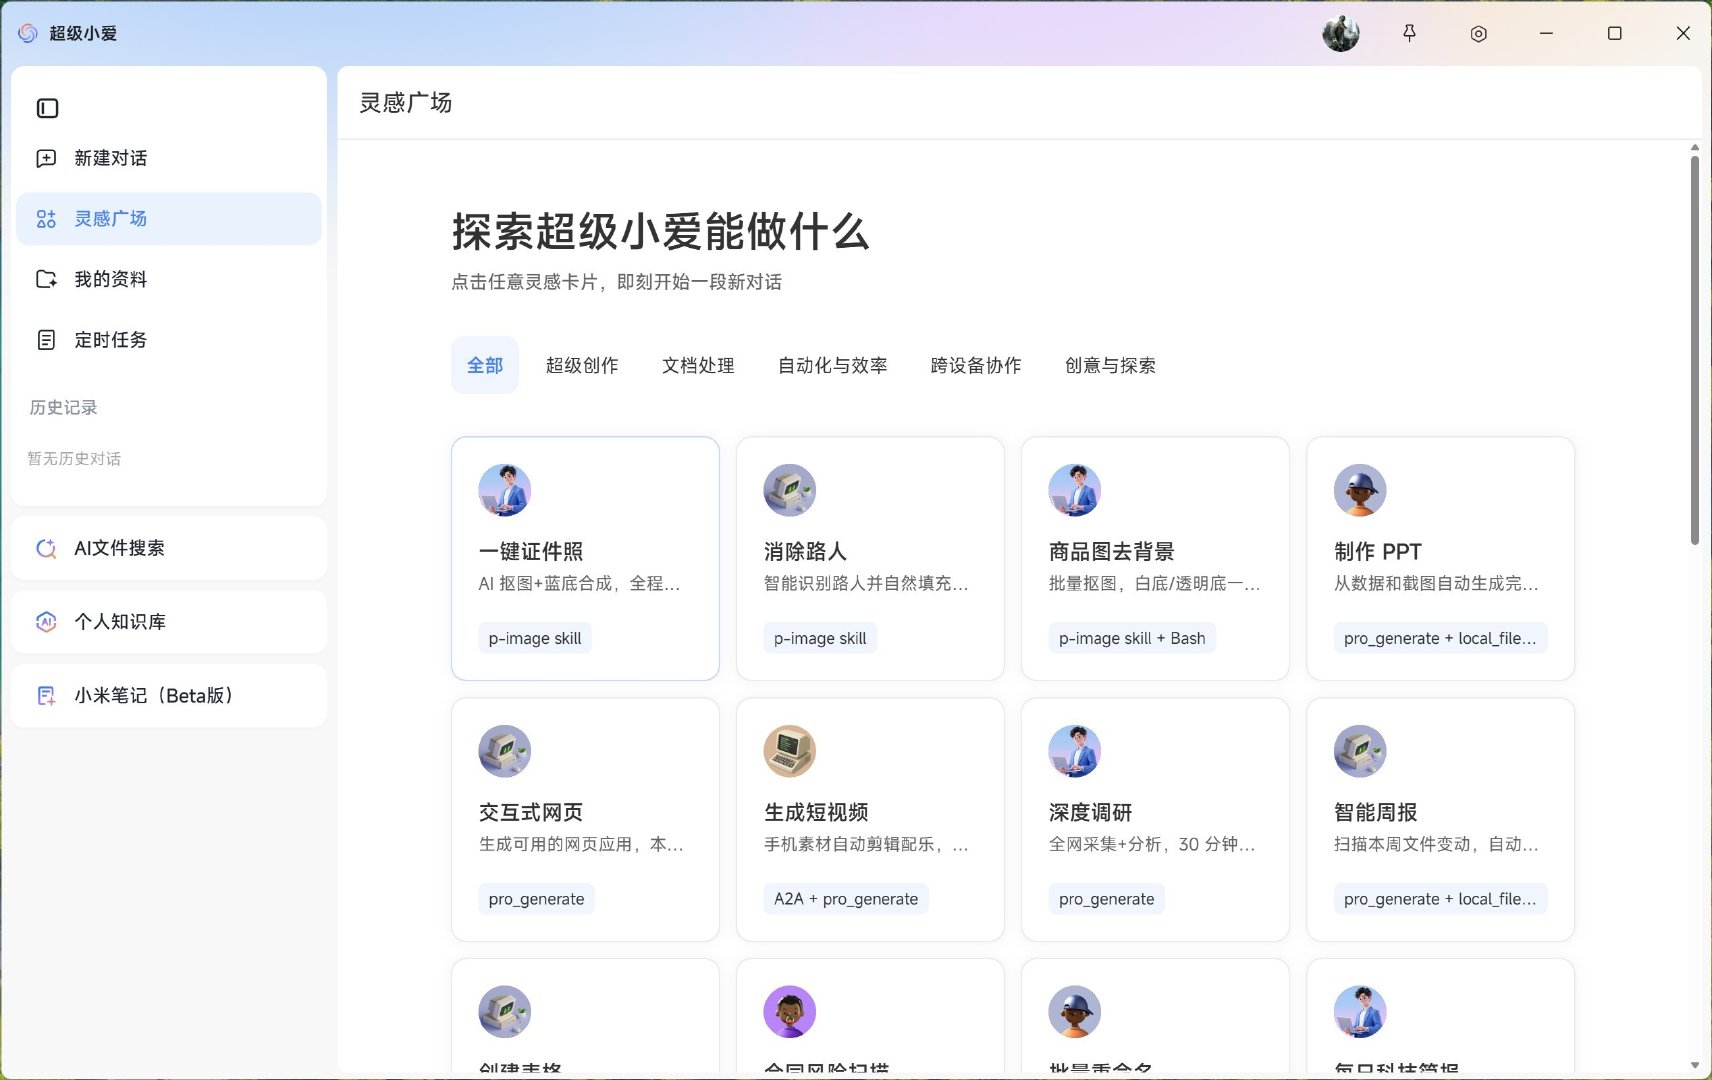The height and width of the screenshot is (1080, 1712).
Task: Click the avatar on 一键证件照 card
Action: tap(505, 490)
